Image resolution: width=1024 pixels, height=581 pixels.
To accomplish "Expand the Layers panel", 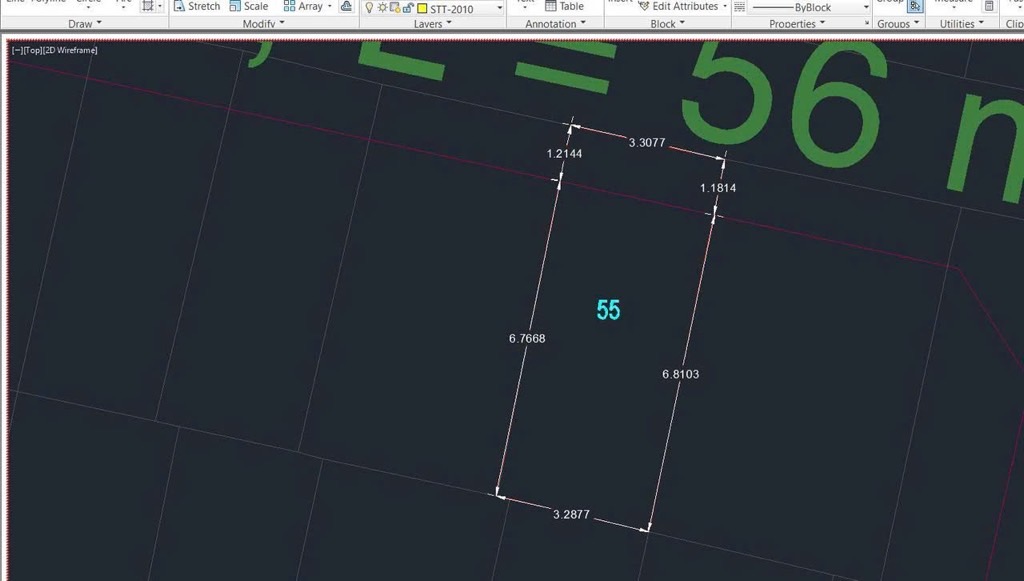I will pos(432,24).
